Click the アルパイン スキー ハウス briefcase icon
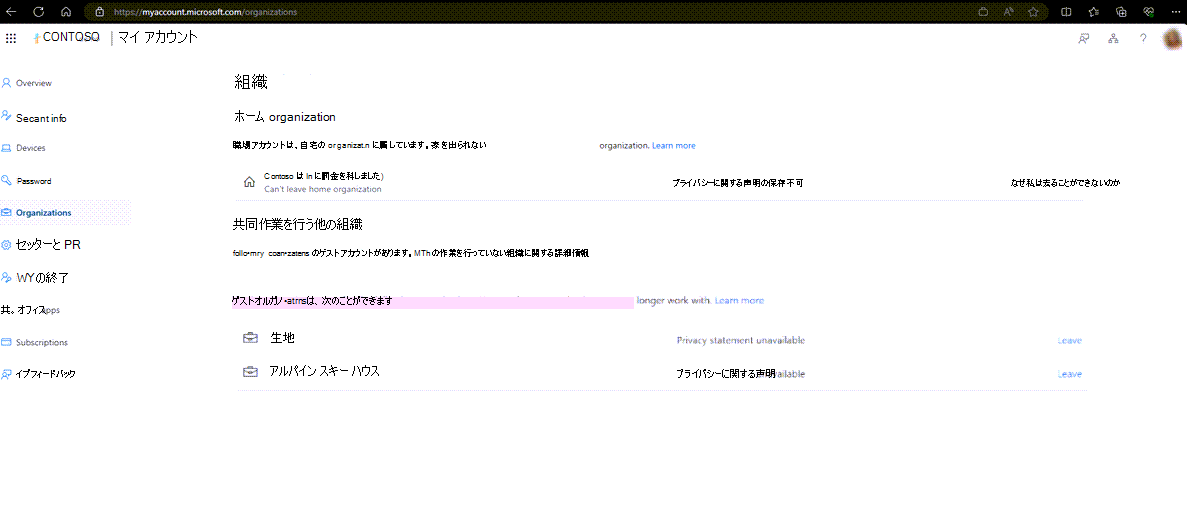Screen dimensions: 1187x528 (250, 372)
